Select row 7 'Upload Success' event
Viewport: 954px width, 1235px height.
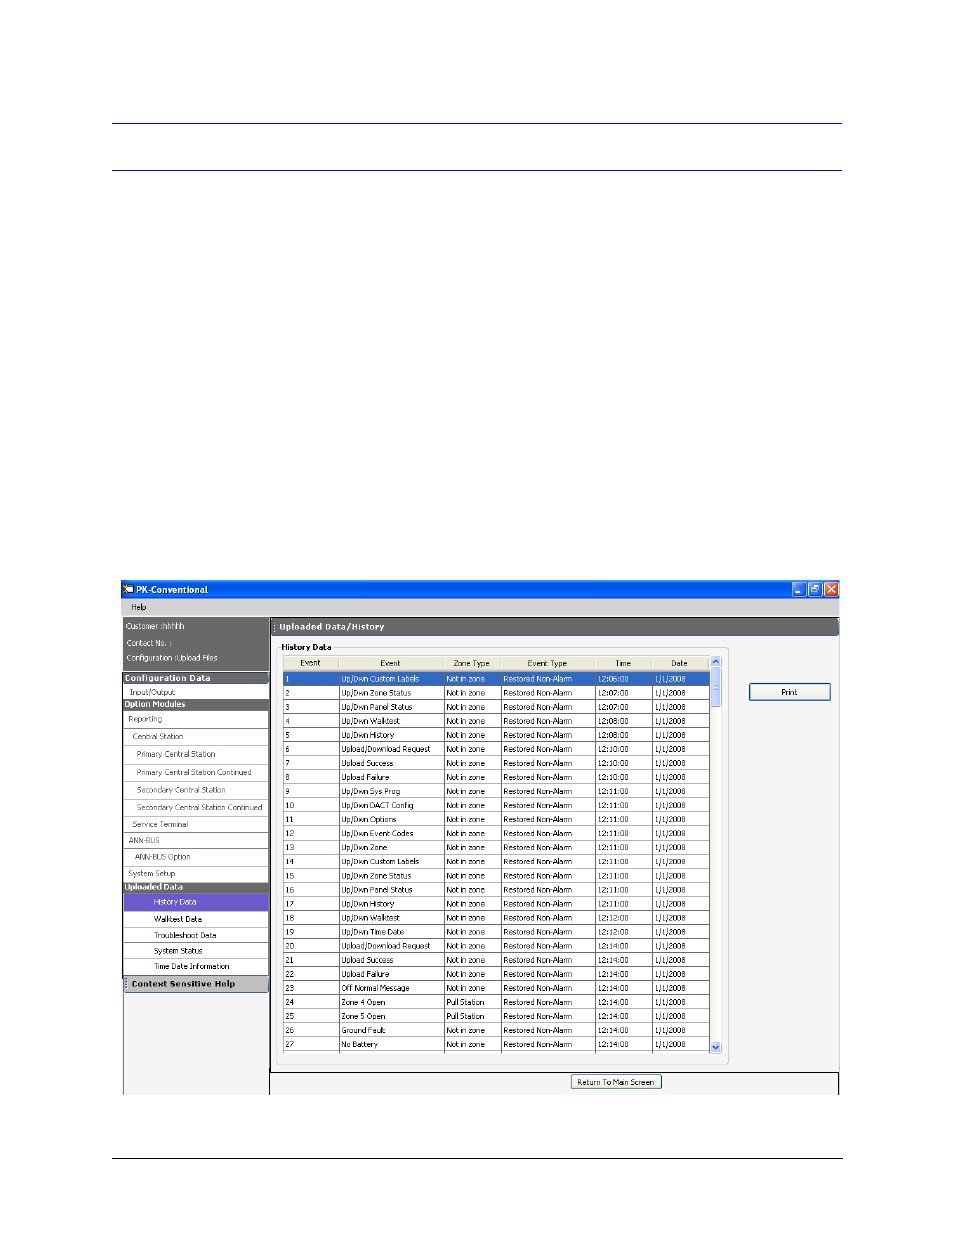click(x=496, y=763)
